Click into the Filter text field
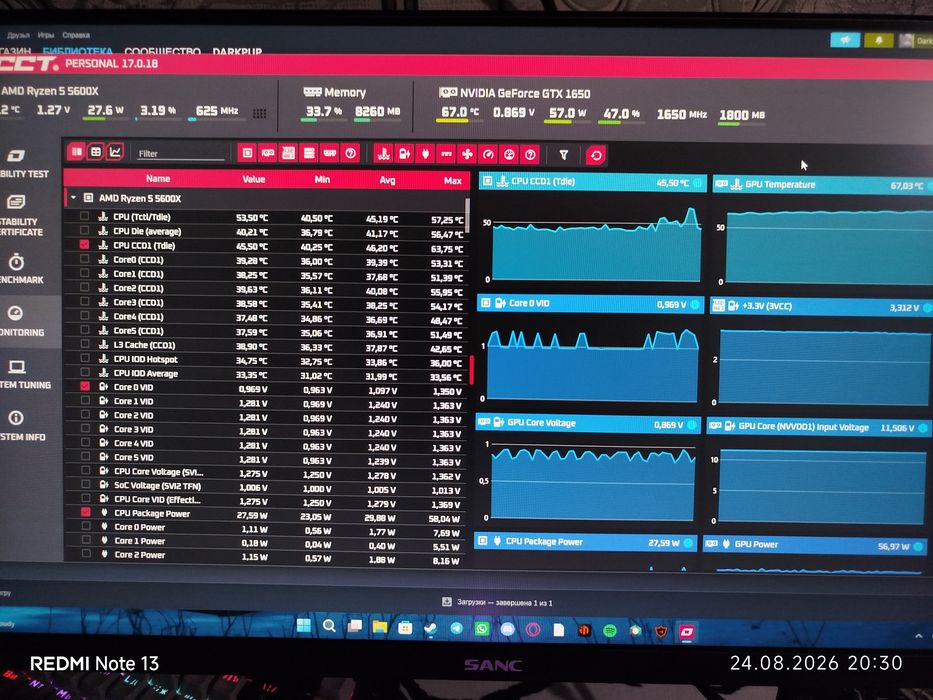Image resolution: width=933 pixels, height=700 pixels. [180, 154]
